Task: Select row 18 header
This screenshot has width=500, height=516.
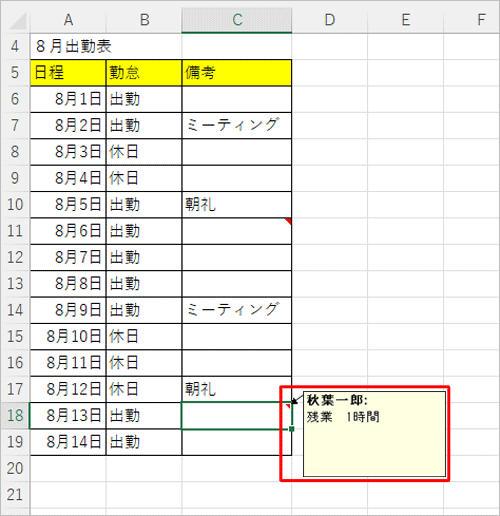Action: coord(15,416)
